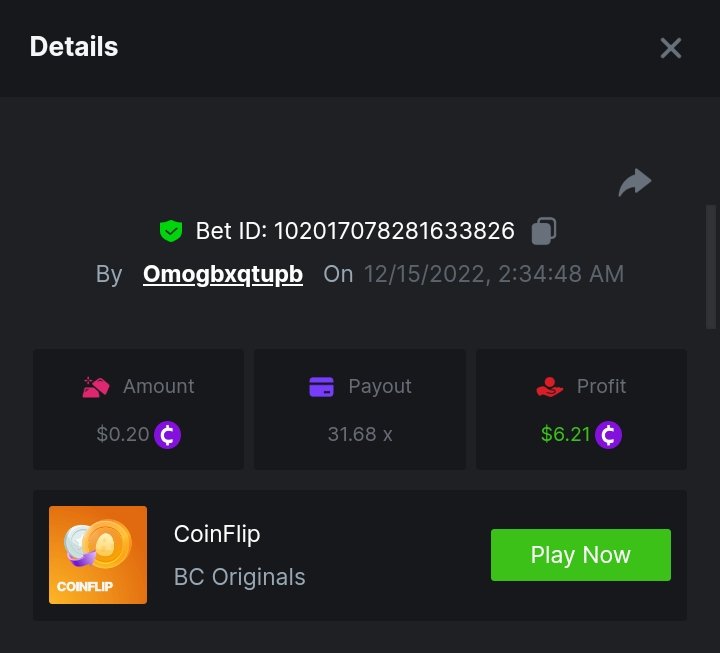Click the bet date and time text
720x653 pixels.
(494, 274)
